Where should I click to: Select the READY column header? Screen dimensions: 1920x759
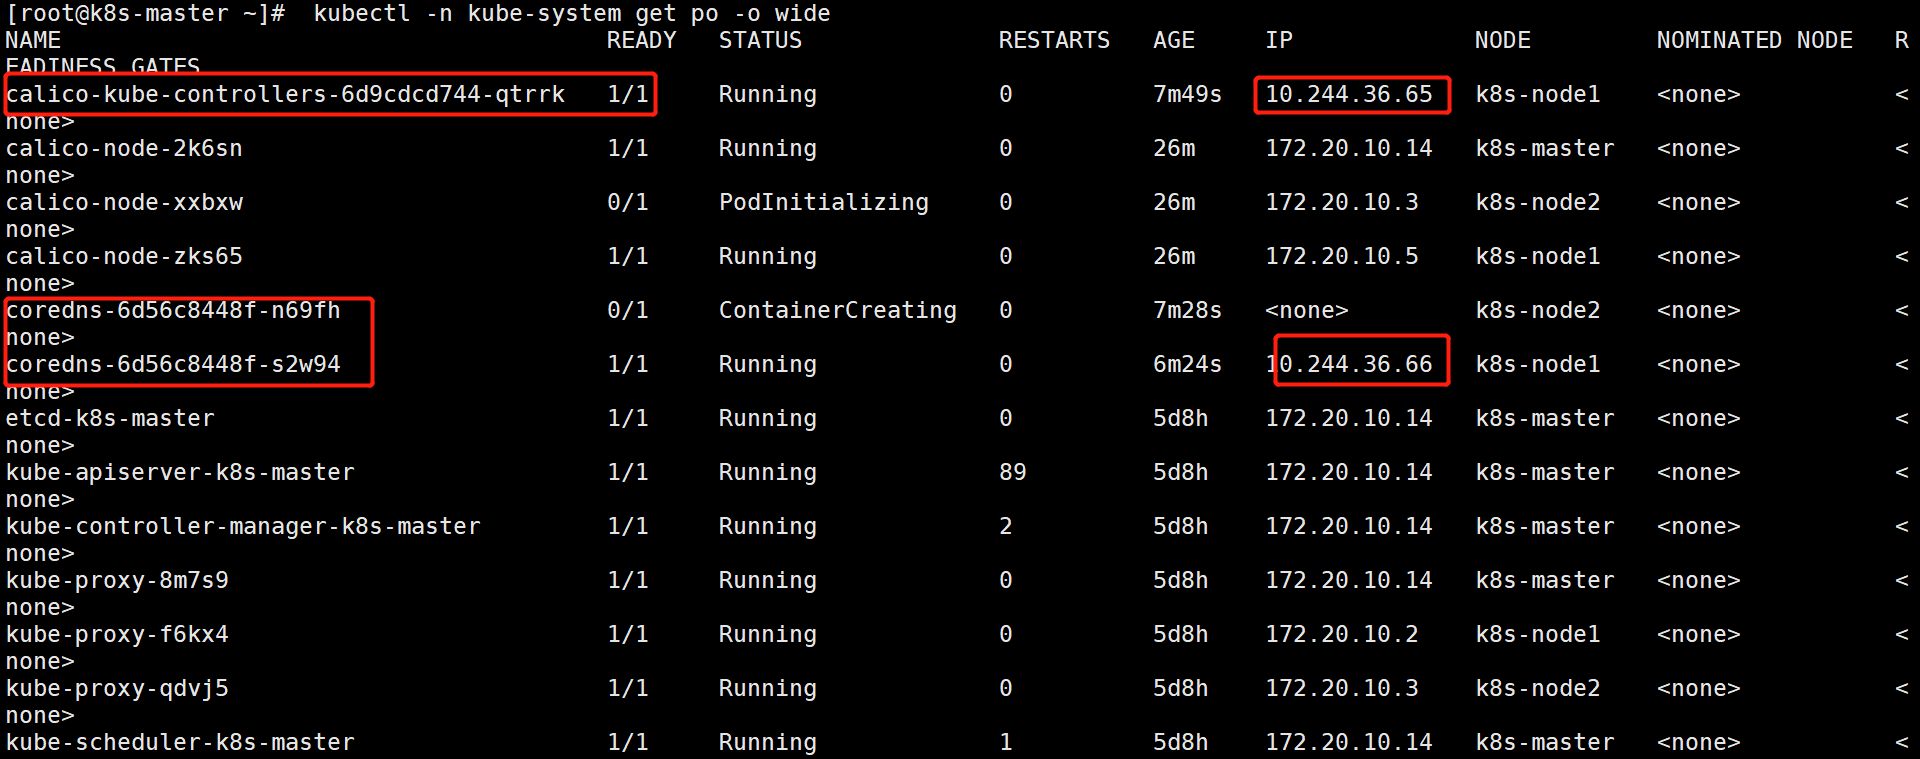pyautogui.click(x=641, y=40)
